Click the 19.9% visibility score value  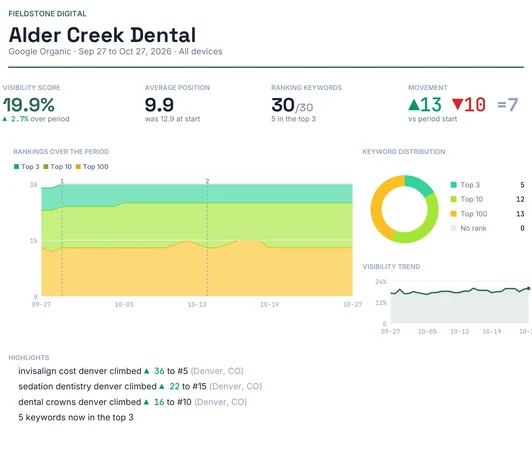(29, 105)
